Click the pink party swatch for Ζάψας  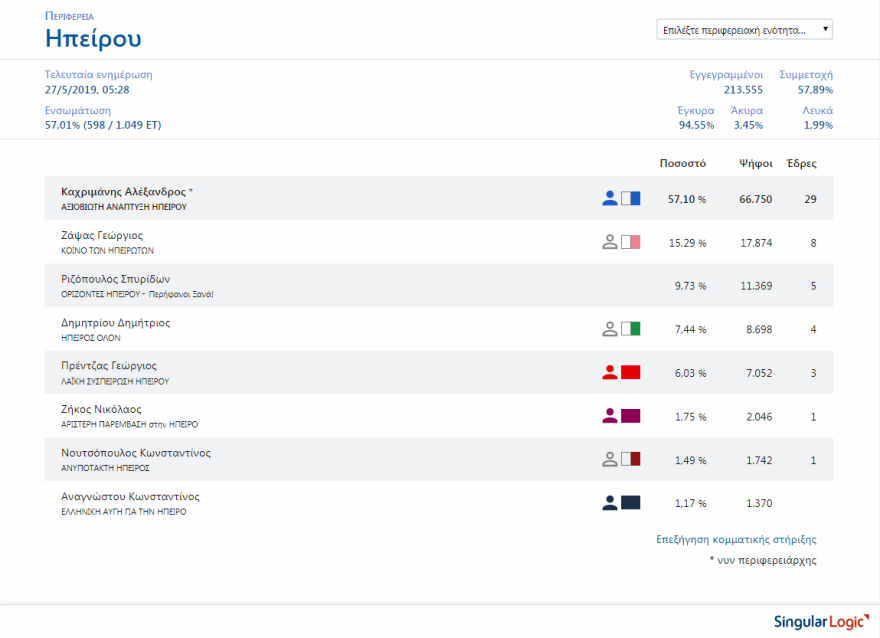tap(630, 242)
